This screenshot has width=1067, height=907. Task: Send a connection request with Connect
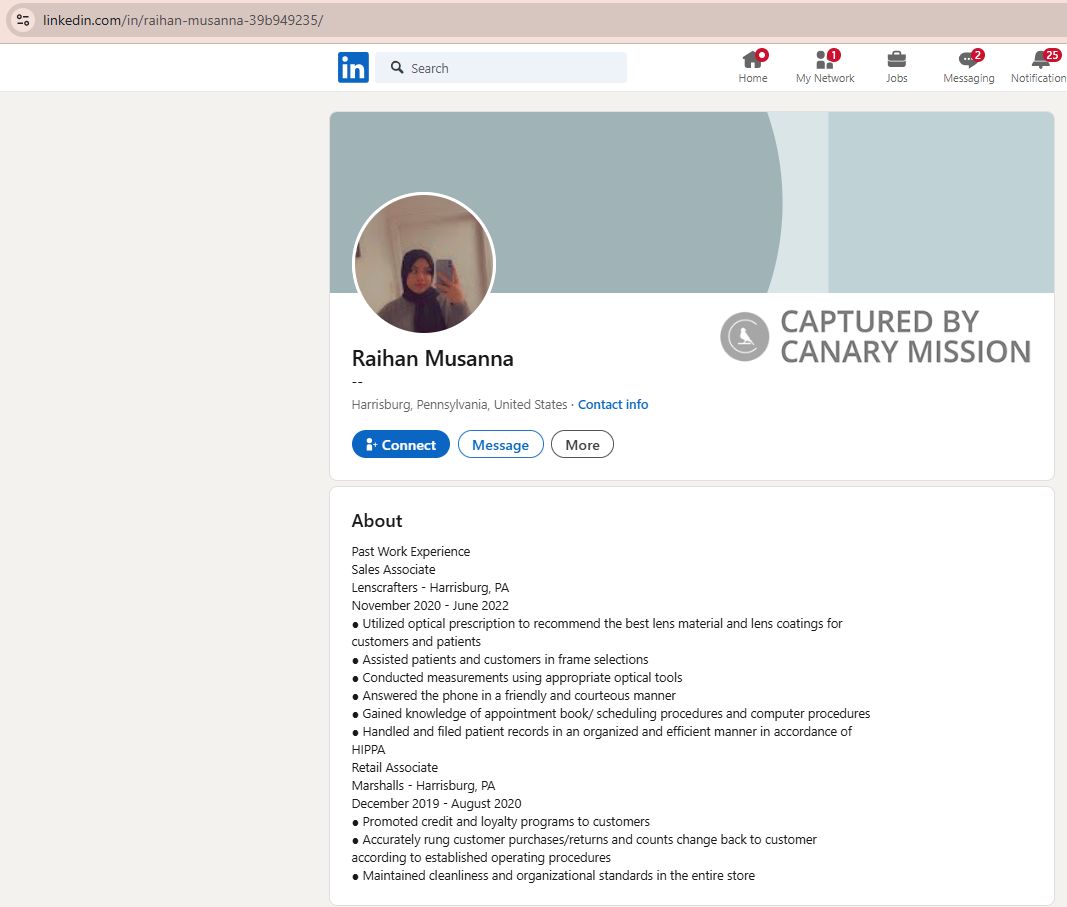point(400,444)
